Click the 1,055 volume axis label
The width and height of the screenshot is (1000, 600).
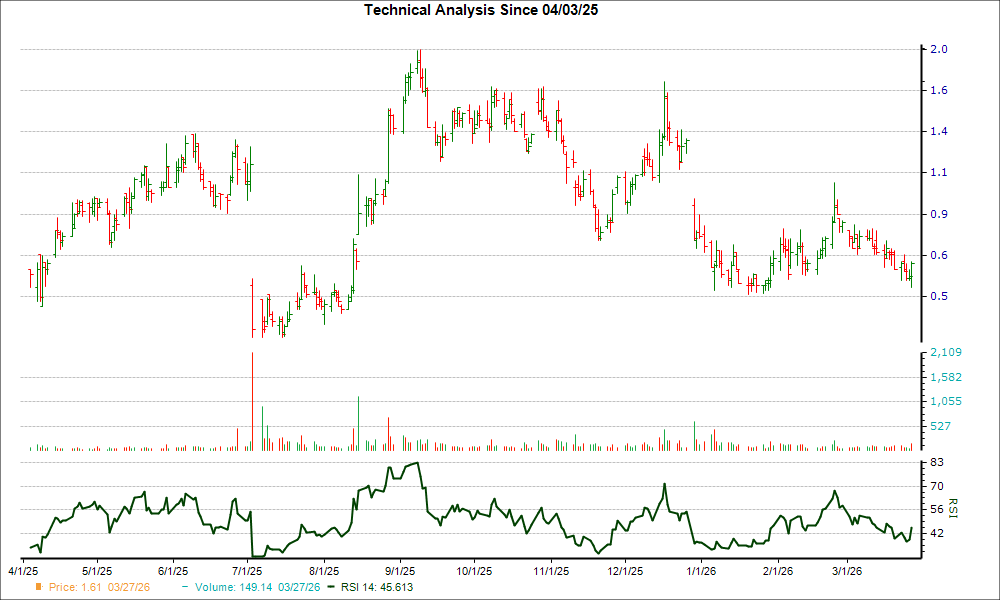946,402
